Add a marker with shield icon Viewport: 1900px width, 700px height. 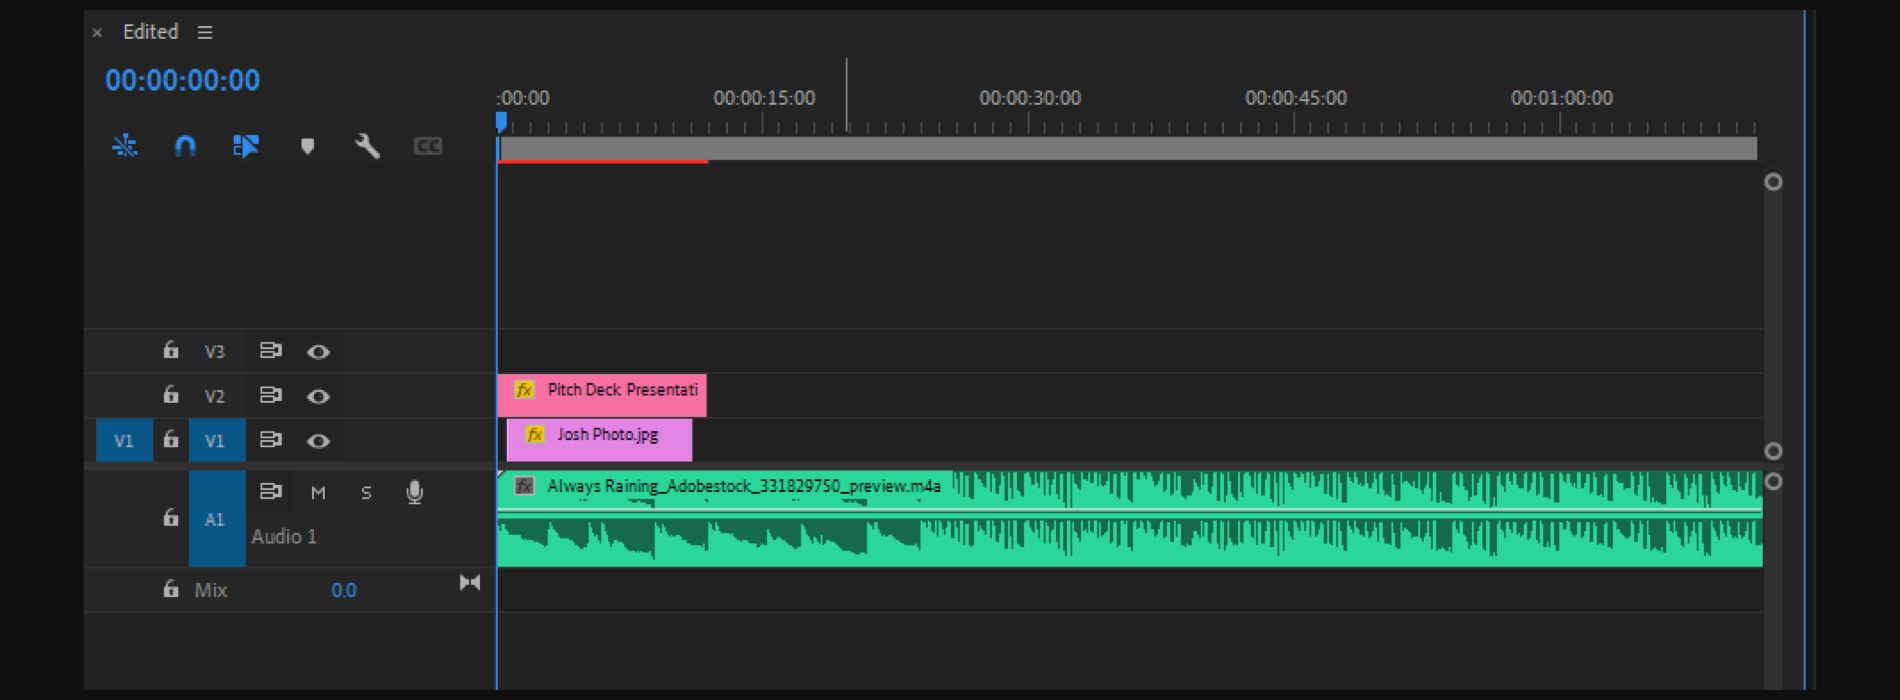click(307, 146)
